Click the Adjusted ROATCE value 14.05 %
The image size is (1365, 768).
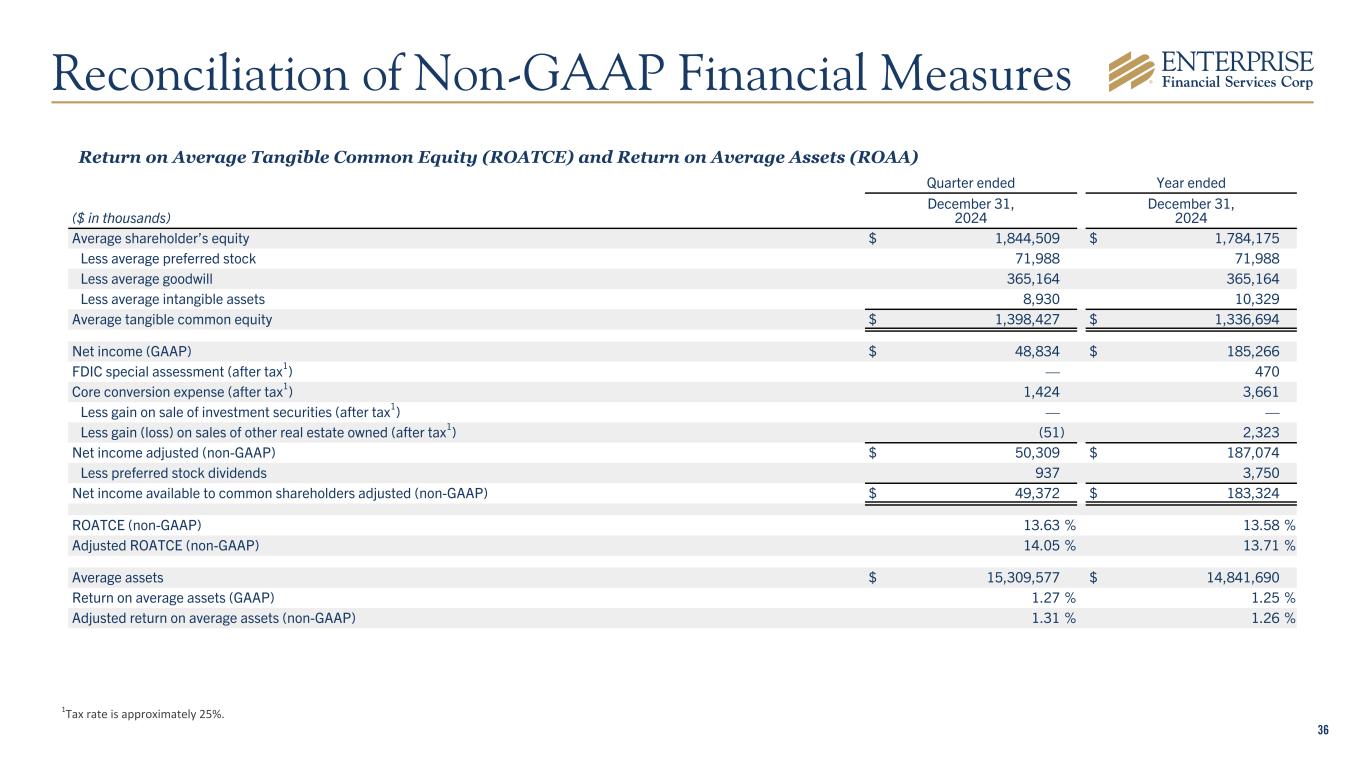[x=1043, y=545]
